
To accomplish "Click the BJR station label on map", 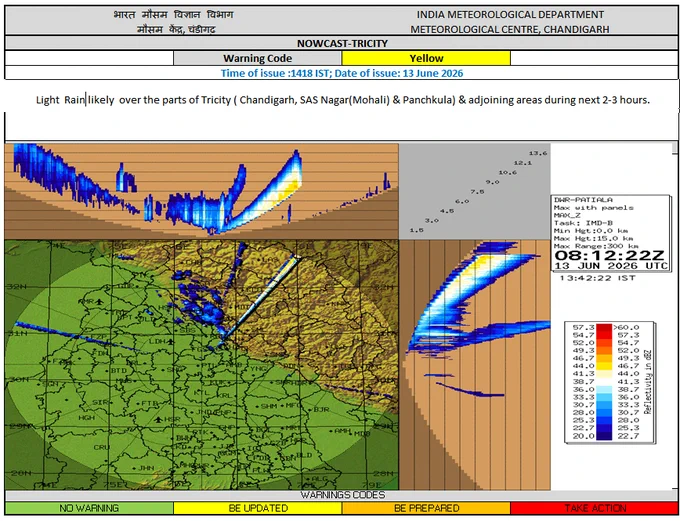I will tap(321, 409).
